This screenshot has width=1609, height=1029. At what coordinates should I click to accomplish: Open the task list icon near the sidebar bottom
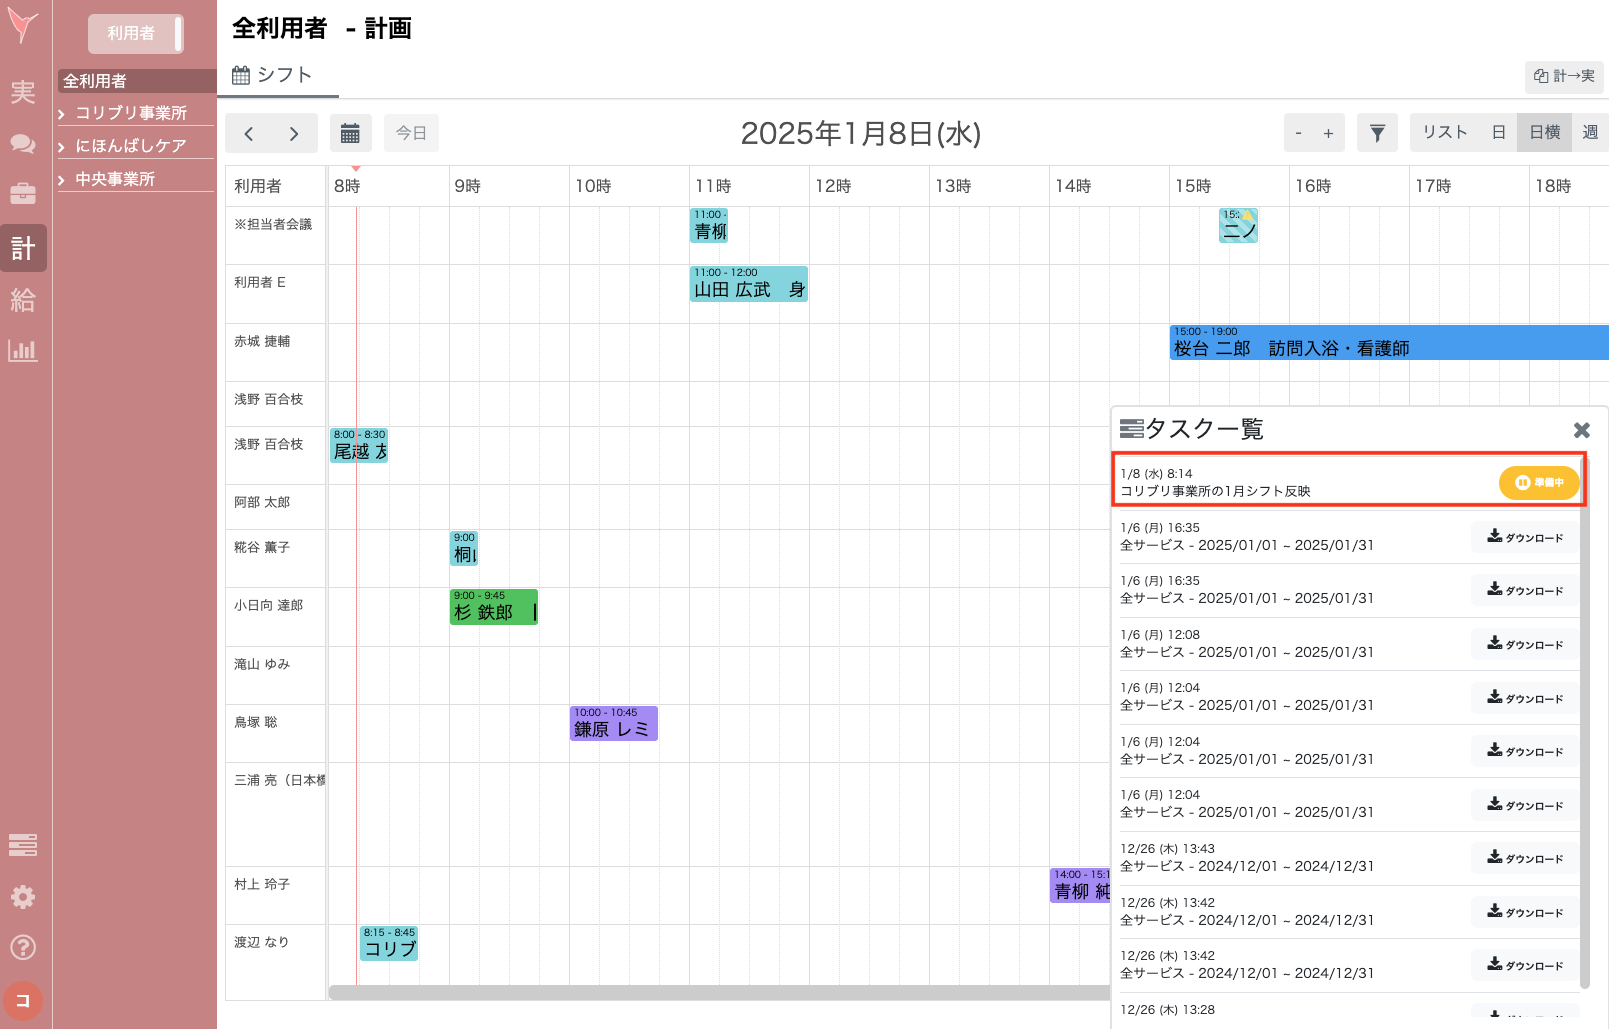[23, 845]
